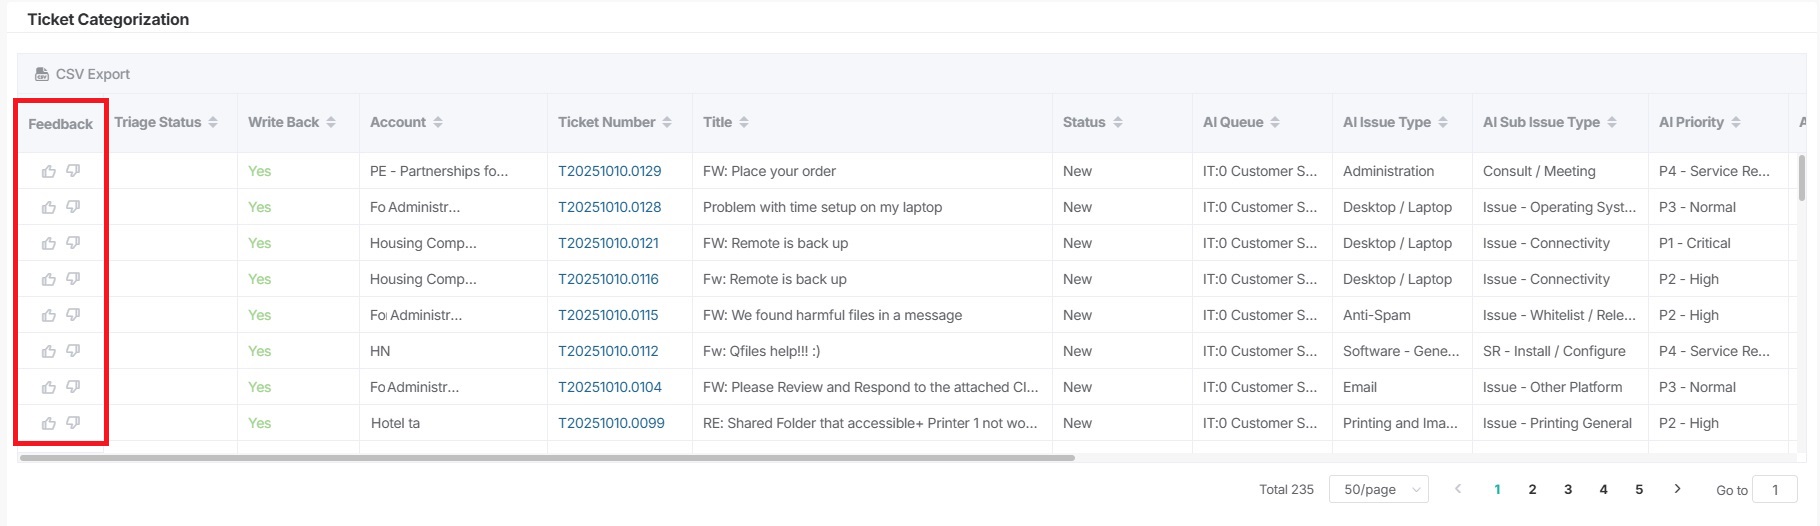
Task: Click the 'Anti-Spam' issue type cell
Action: click(x=1376, y=315)
